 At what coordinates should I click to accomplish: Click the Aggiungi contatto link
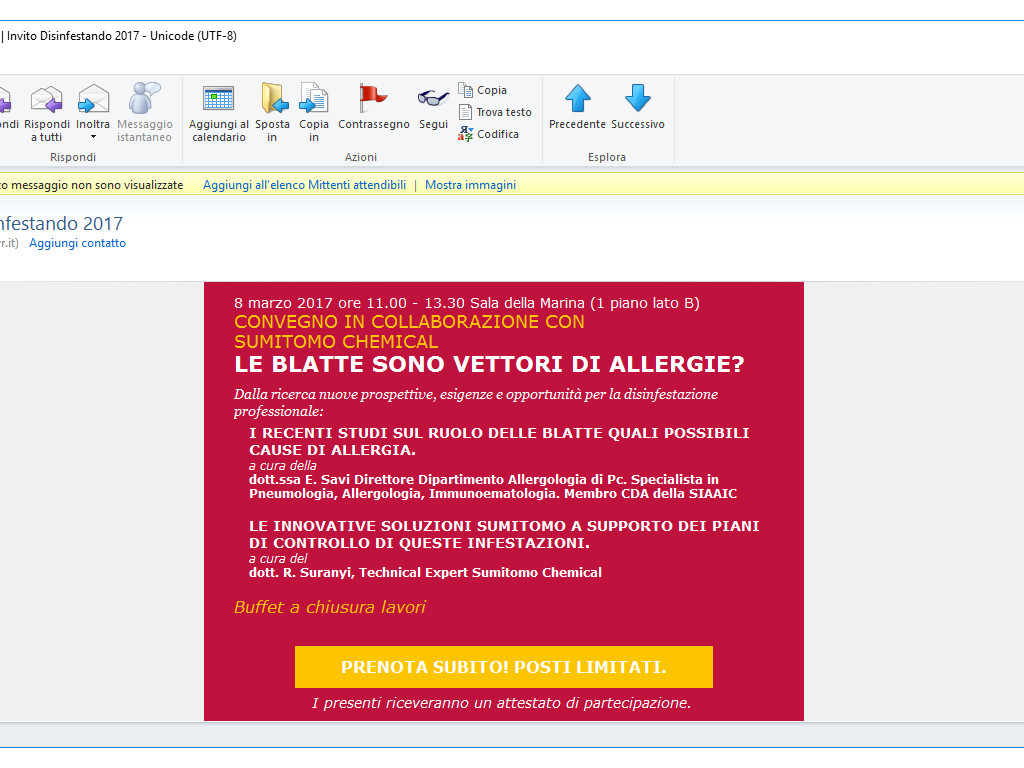77,243
